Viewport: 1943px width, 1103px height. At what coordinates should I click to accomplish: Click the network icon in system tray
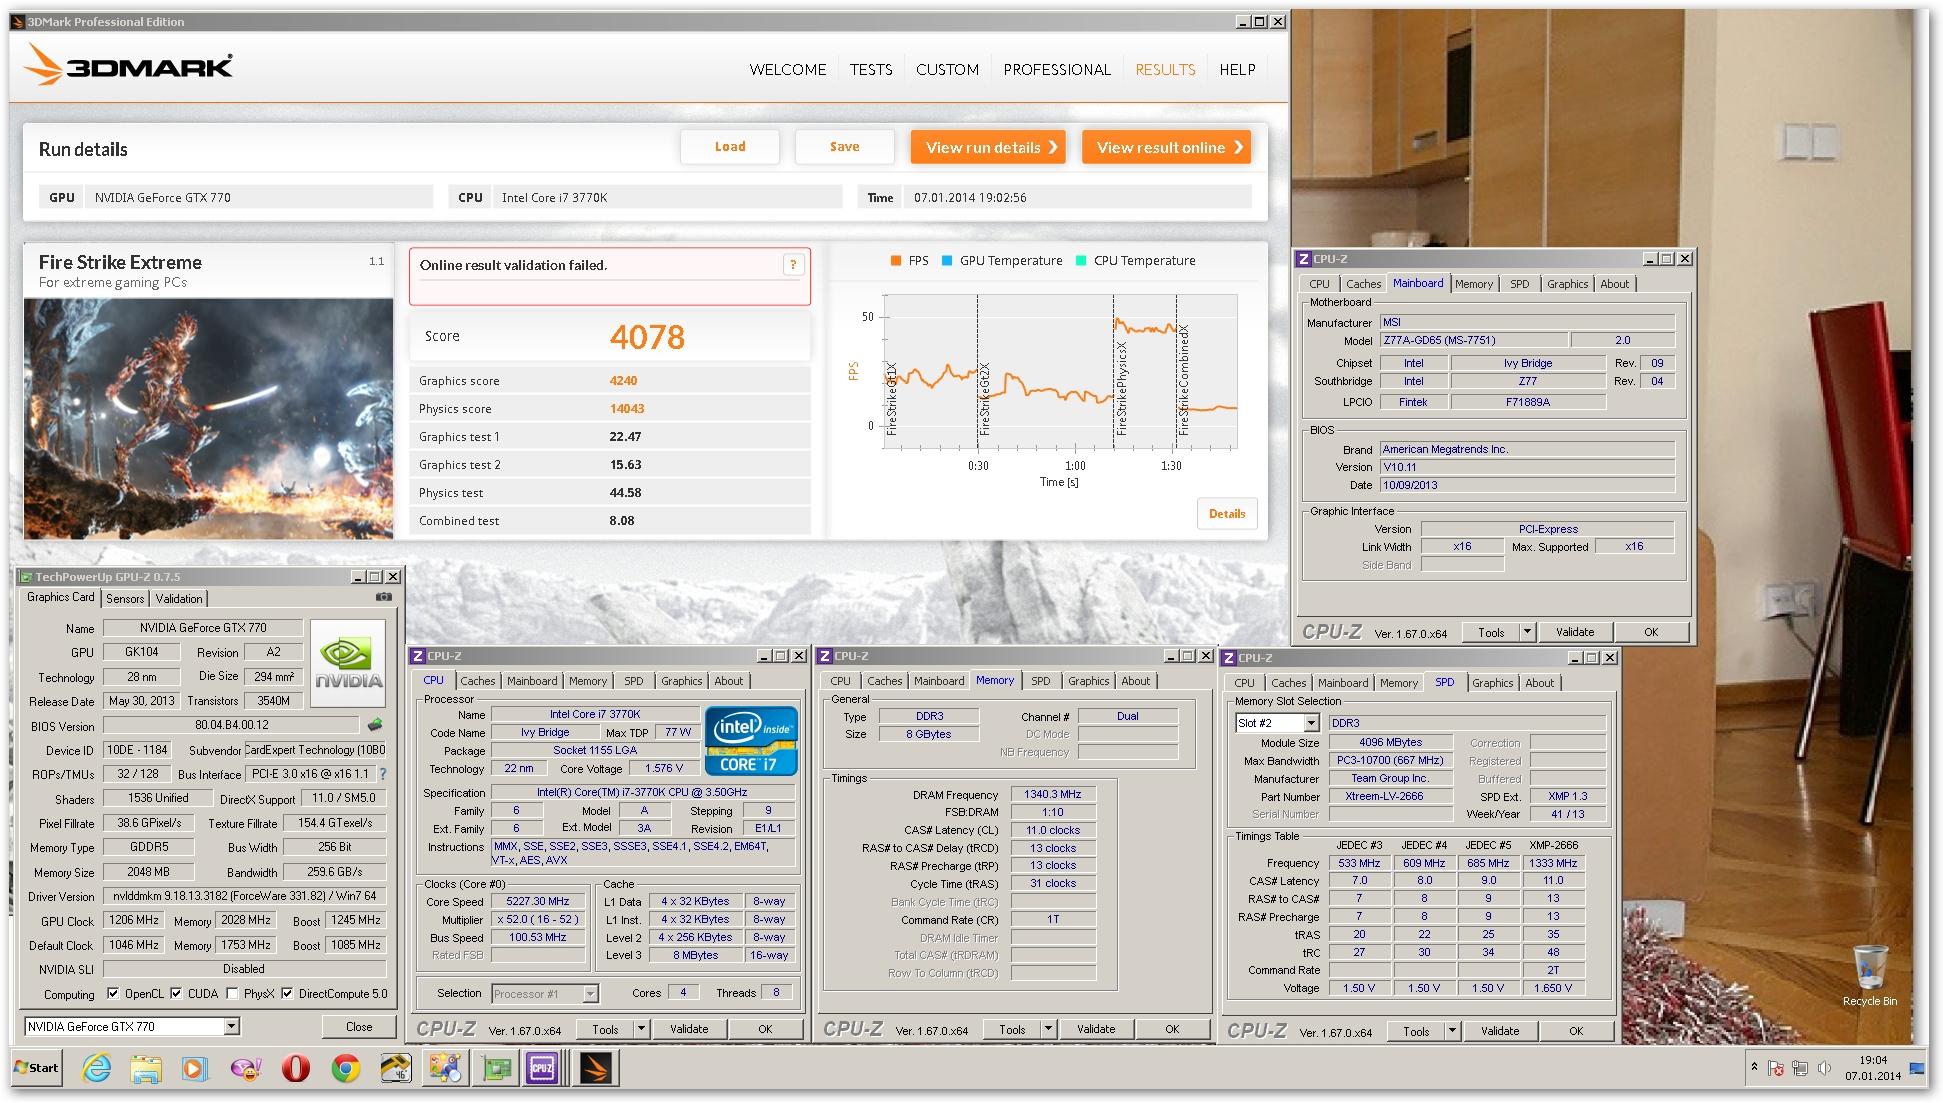click(1800, 1069)
